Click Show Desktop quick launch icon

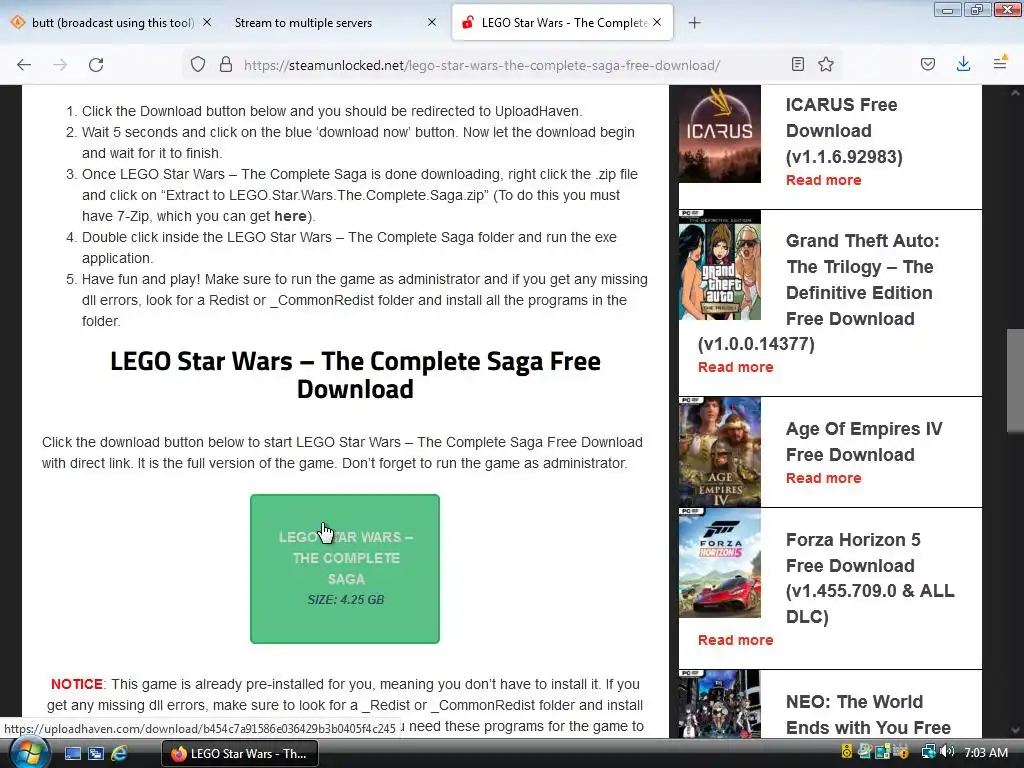click(x=72, y=754)
